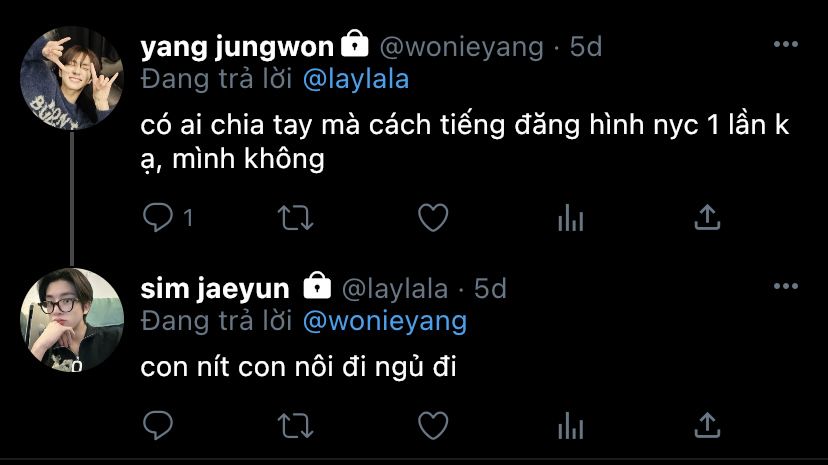Screen dimensions: 828x465
Task: Like sim jaeyun's tweet
Action: click(x=433, y=425)
